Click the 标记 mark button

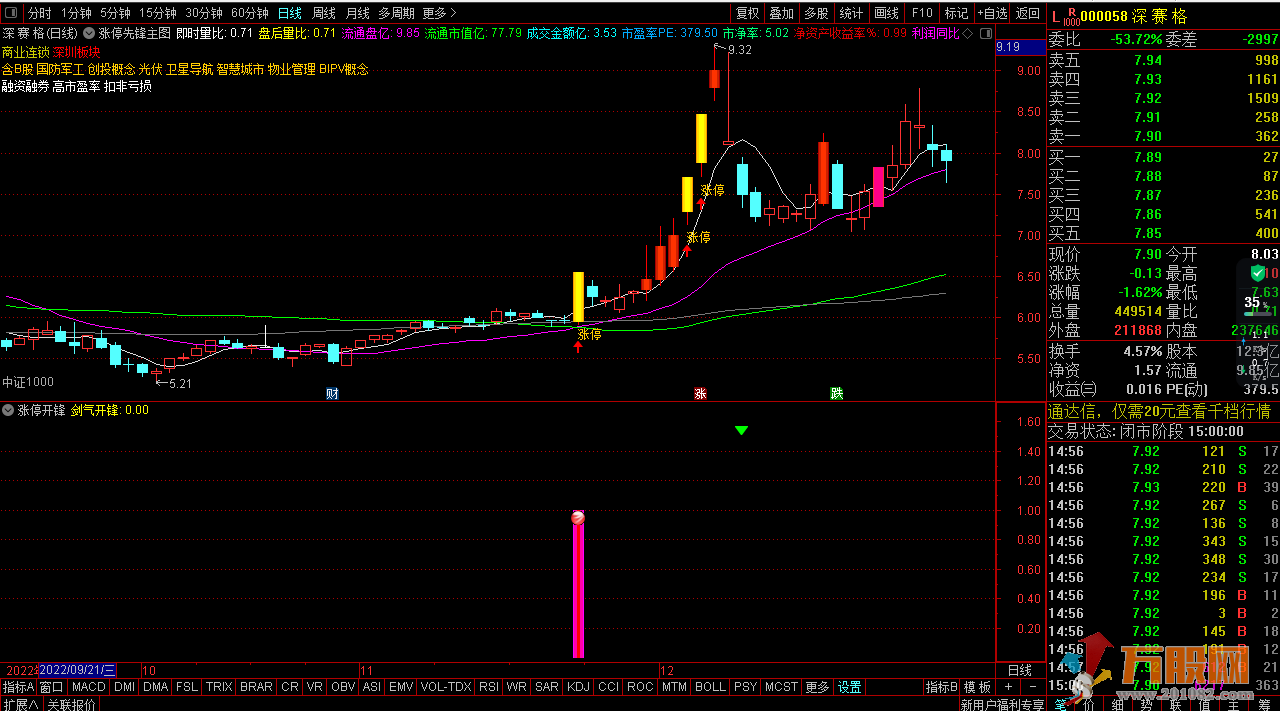tap(957, 13)
